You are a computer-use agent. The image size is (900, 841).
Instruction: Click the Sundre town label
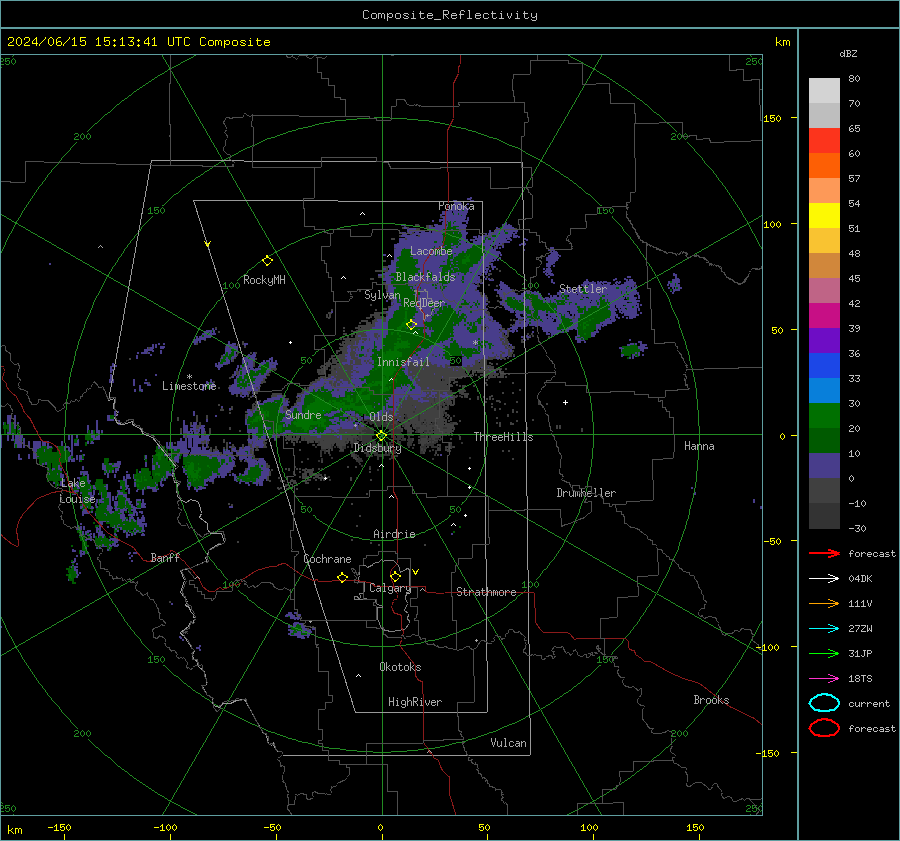click(x=303, y=415)
